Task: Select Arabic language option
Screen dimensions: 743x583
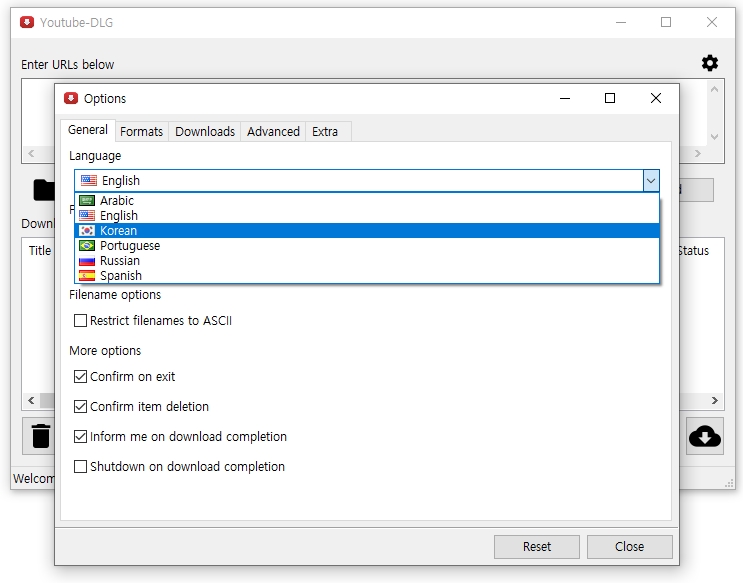Action: (x=367, y=200)
